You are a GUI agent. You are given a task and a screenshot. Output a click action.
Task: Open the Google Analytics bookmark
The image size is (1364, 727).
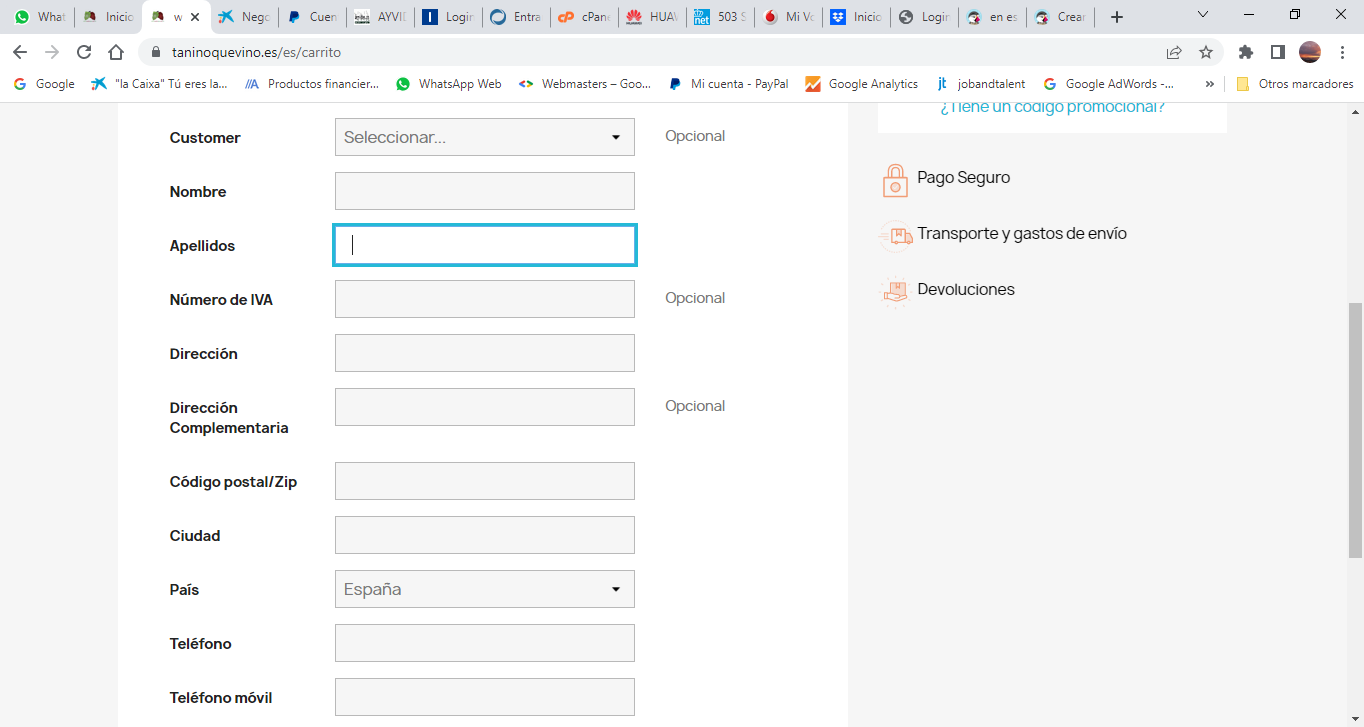point(862,84)
